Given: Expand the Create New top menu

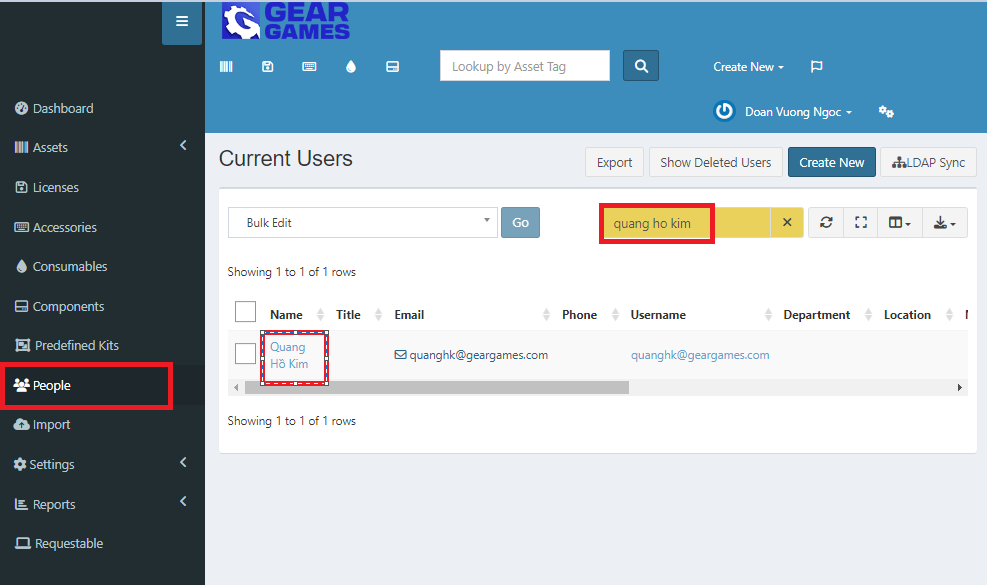Looking at the screenshot, I should (748, 67).
